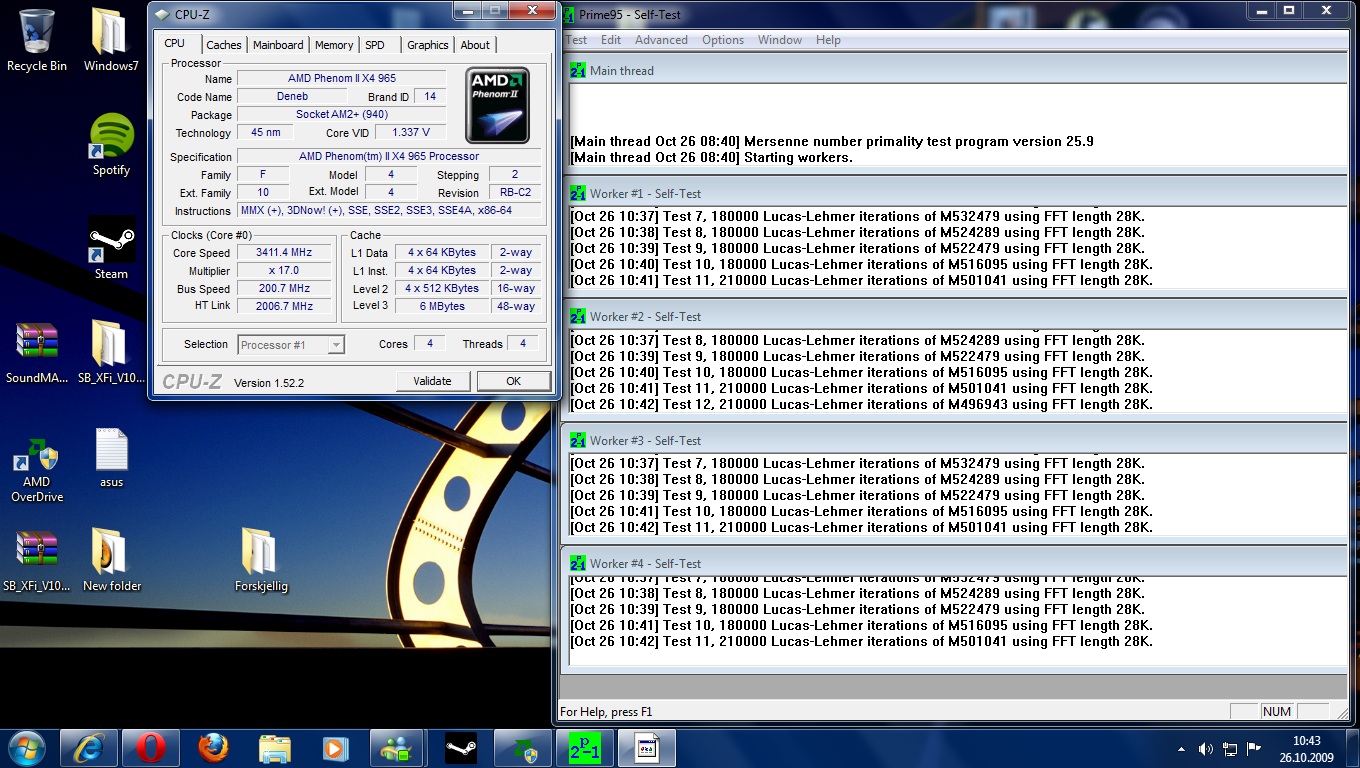The height and width of the screenshot is (768, 1360).
Task: Click the Main thread window icon
Action: pos(578,71)
